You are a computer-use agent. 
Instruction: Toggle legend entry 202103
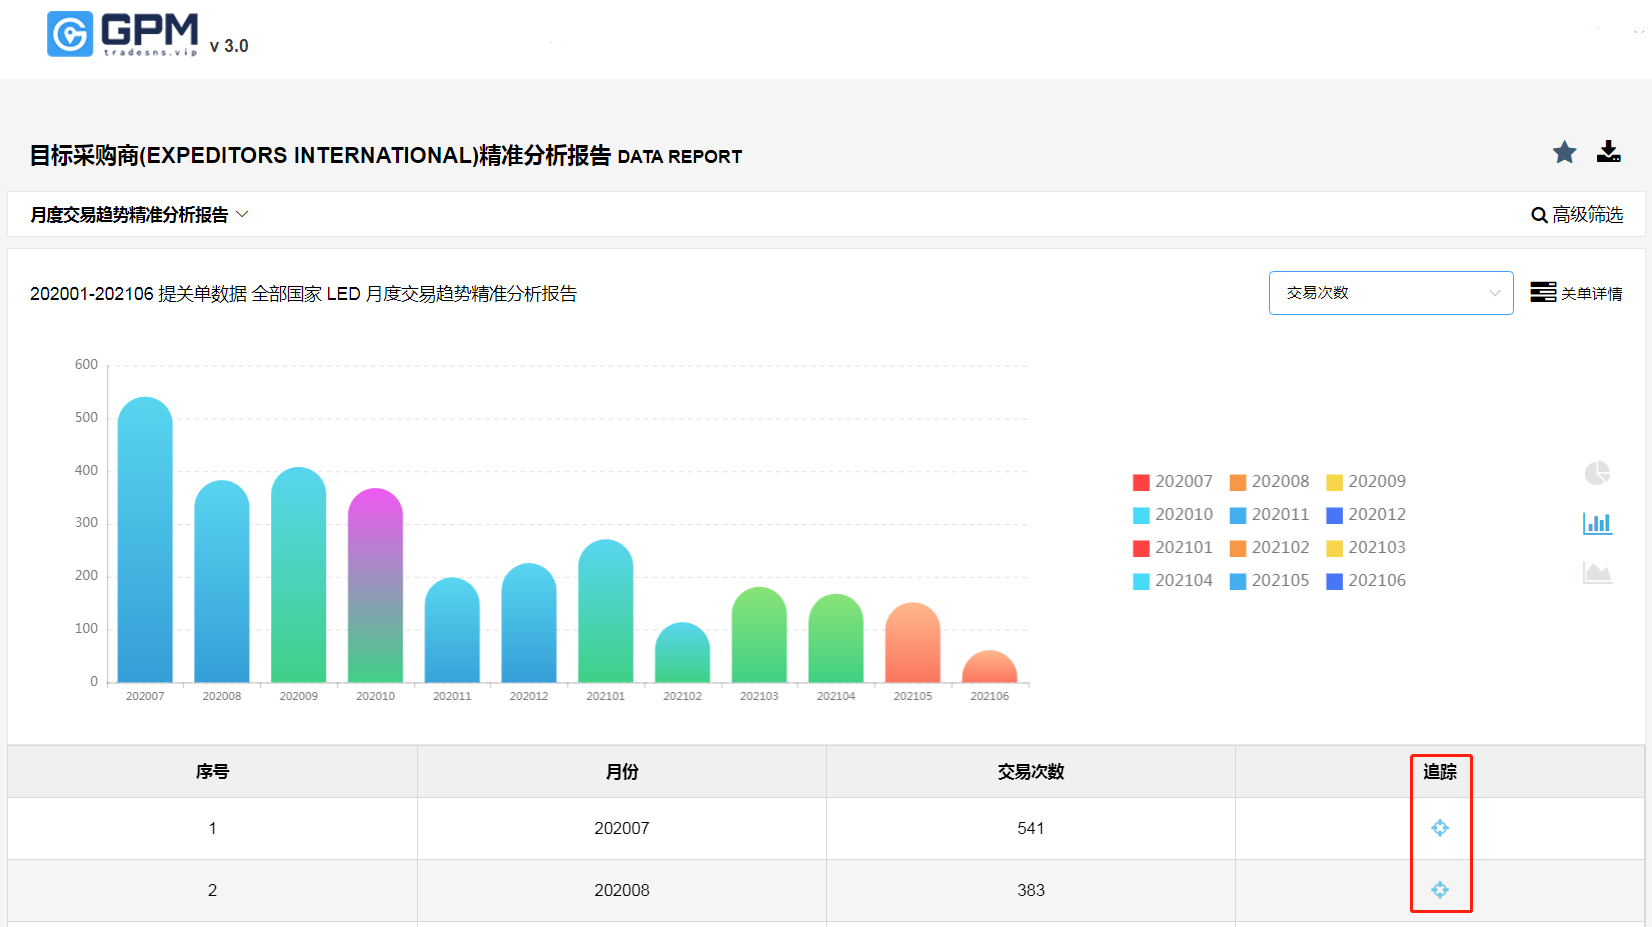[1366, 548]
